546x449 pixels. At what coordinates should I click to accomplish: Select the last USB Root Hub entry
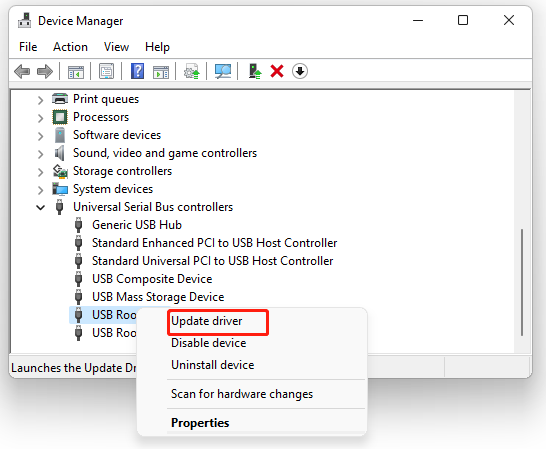click(114, 333)
